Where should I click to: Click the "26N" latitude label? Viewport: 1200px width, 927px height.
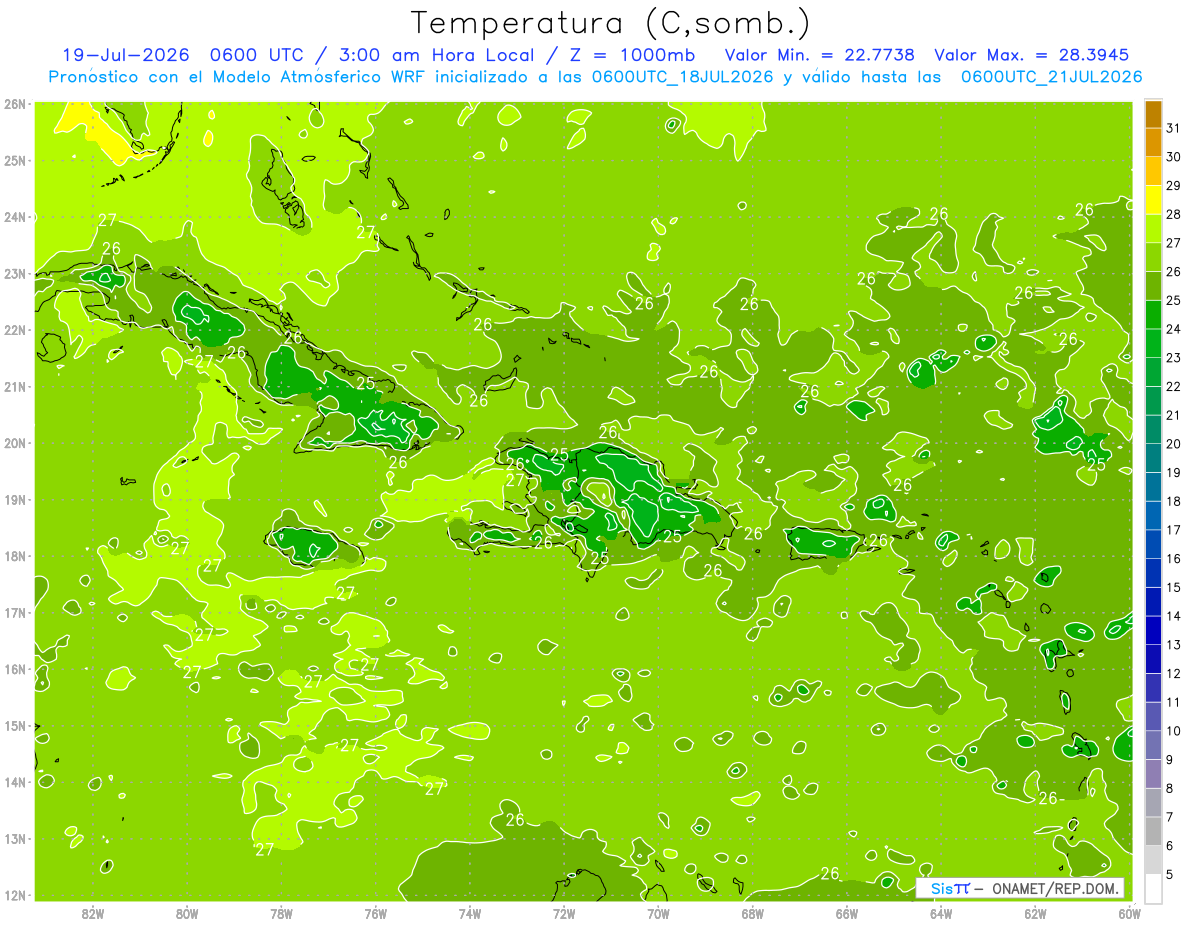[x=14, y=104]
